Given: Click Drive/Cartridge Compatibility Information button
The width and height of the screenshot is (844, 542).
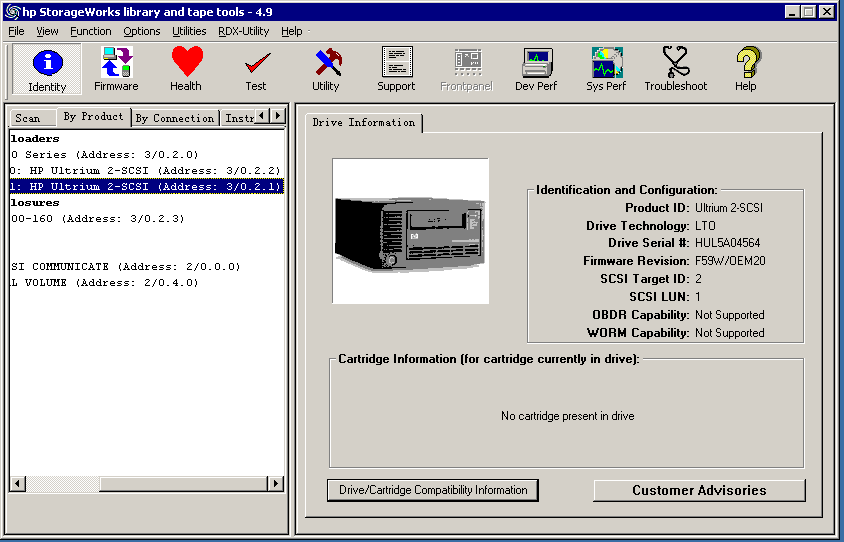Looking at the screenshot, I should coord(433,490).
